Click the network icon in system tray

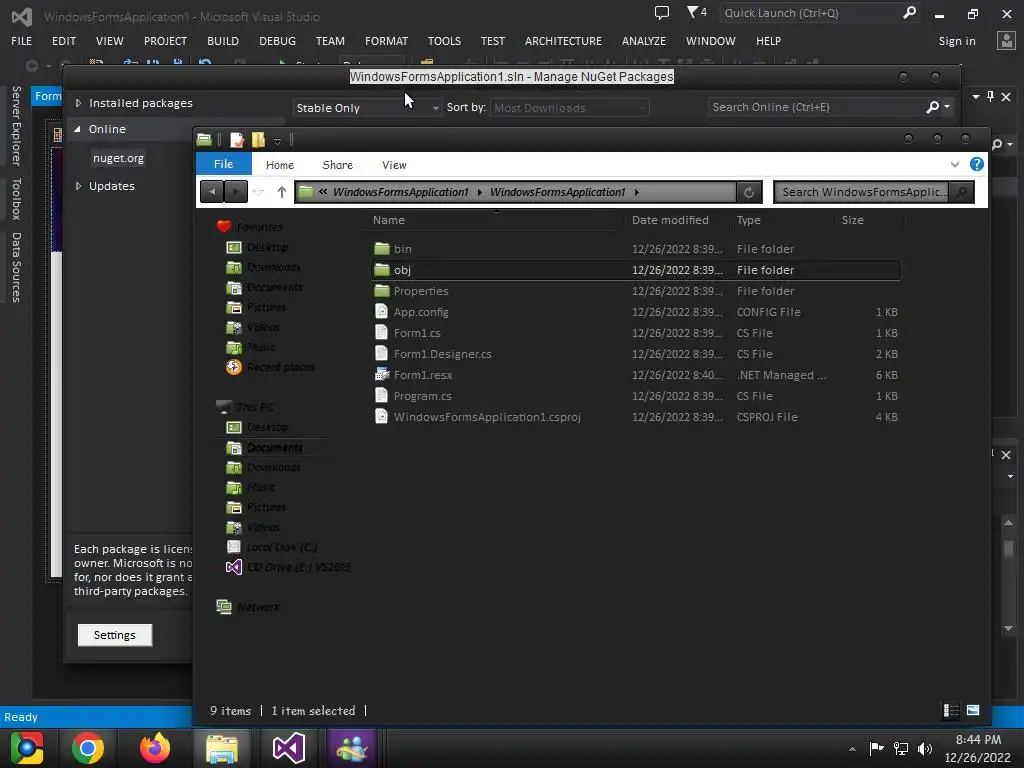pos(901,748)
